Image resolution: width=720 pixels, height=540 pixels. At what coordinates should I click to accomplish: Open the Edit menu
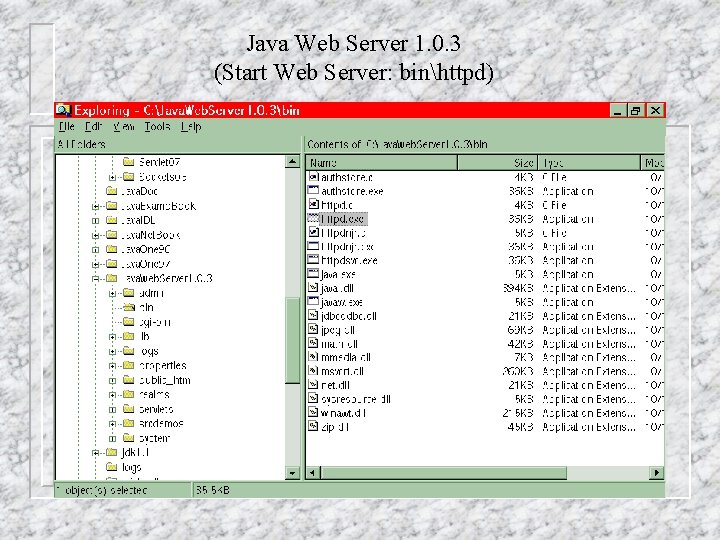coord(93,126)
